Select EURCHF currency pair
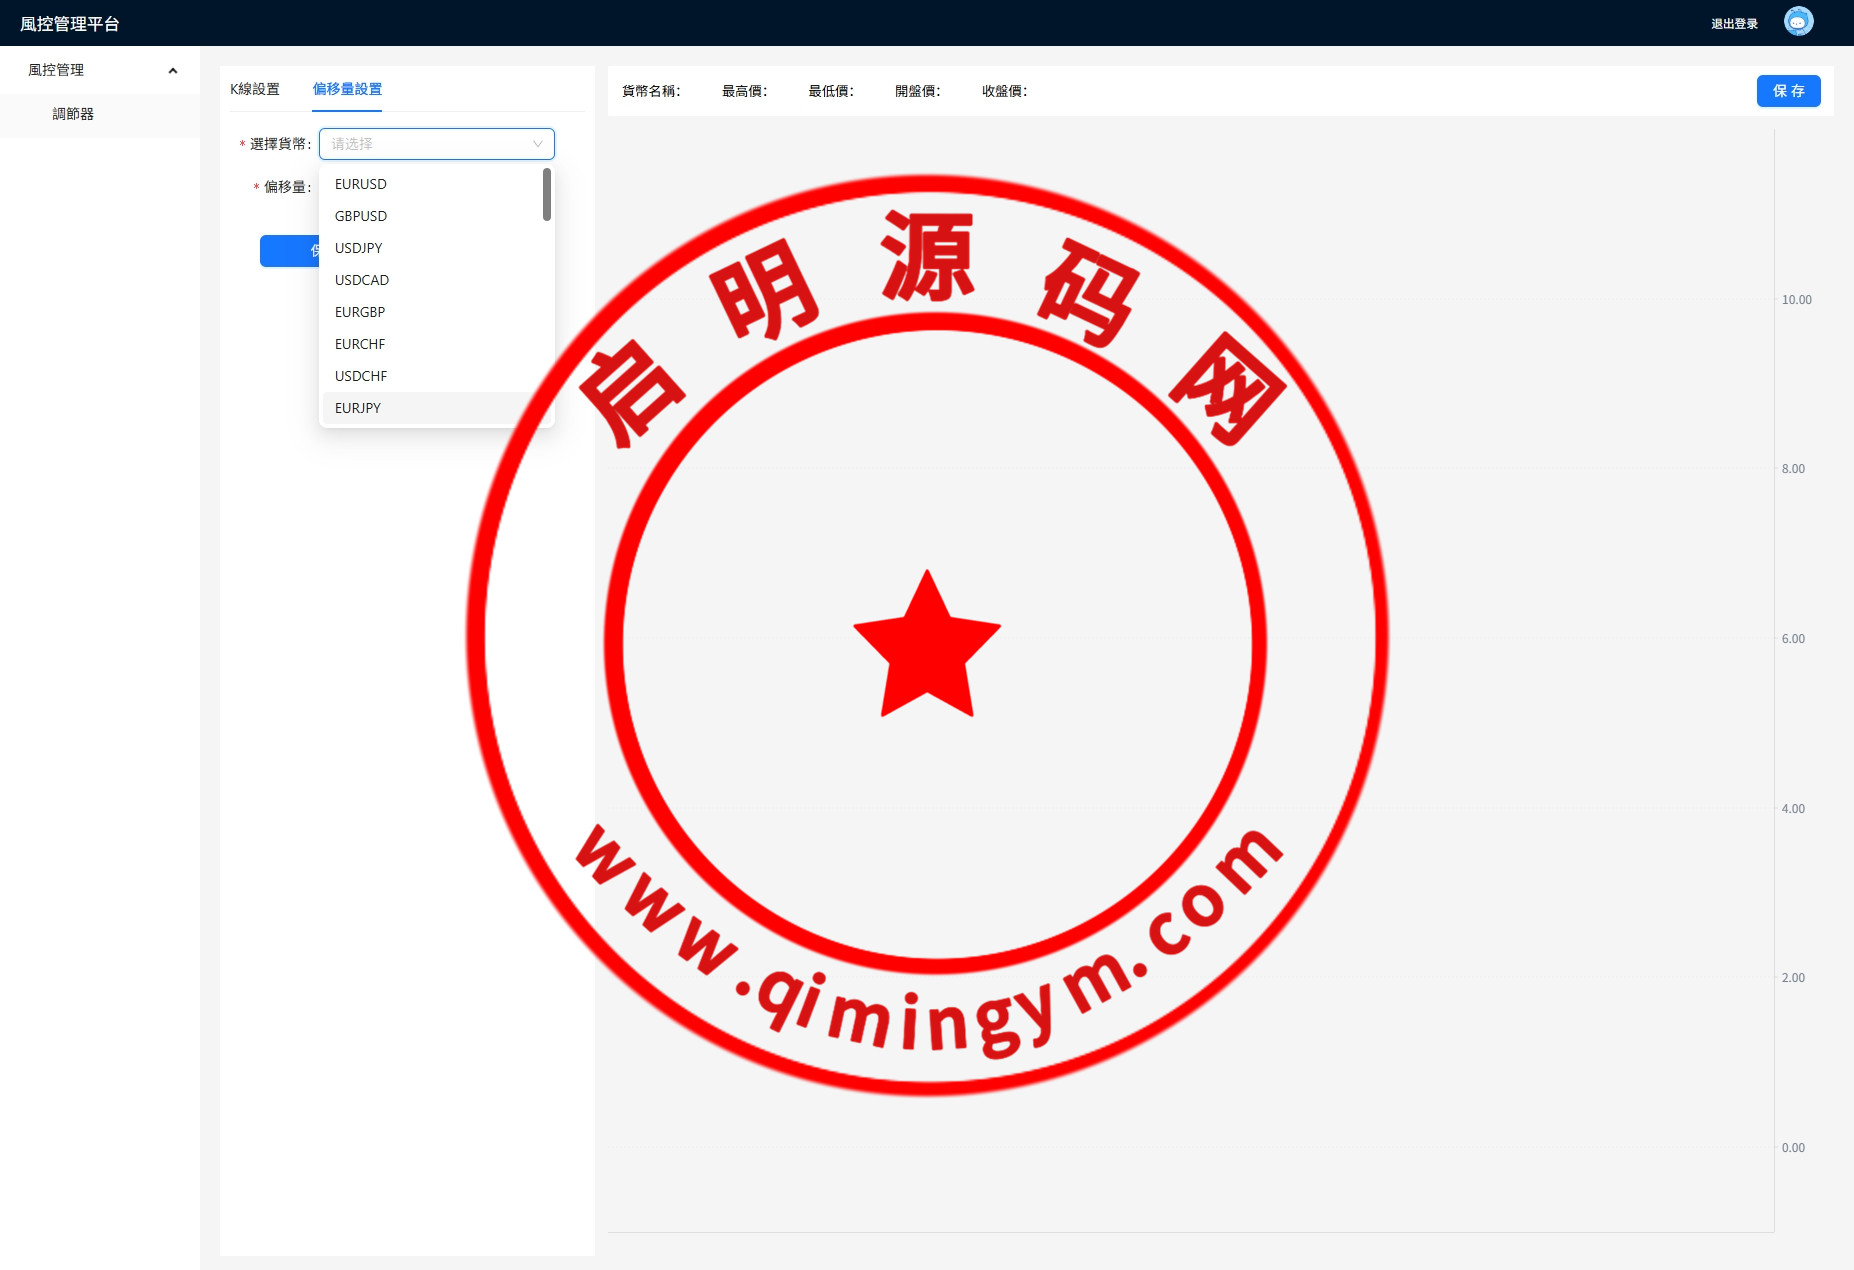This screenshot has width=1854, height=1270. click(x=360, y=344)
